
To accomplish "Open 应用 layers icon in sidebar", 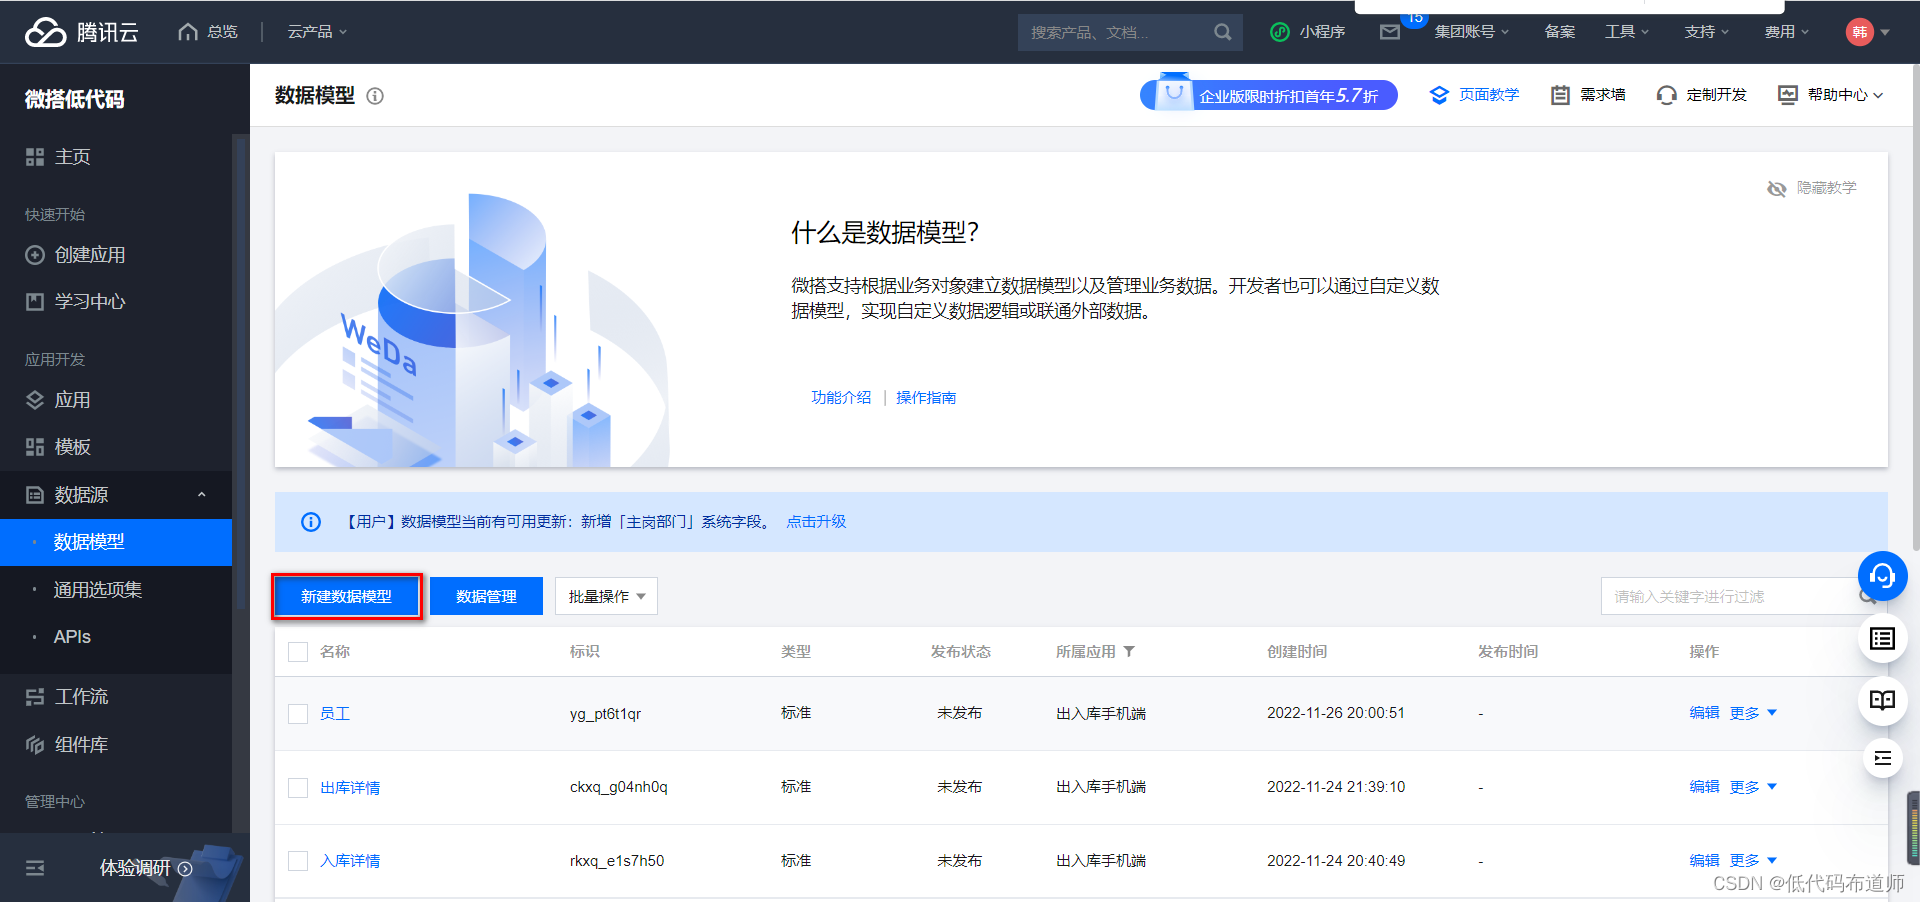I will (x=35, y=400).
